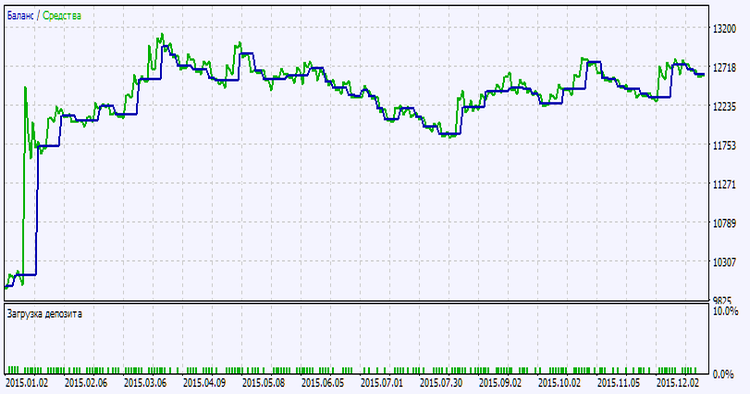
Task: Click the 13200 value on price axis
Action: [725, 29]
